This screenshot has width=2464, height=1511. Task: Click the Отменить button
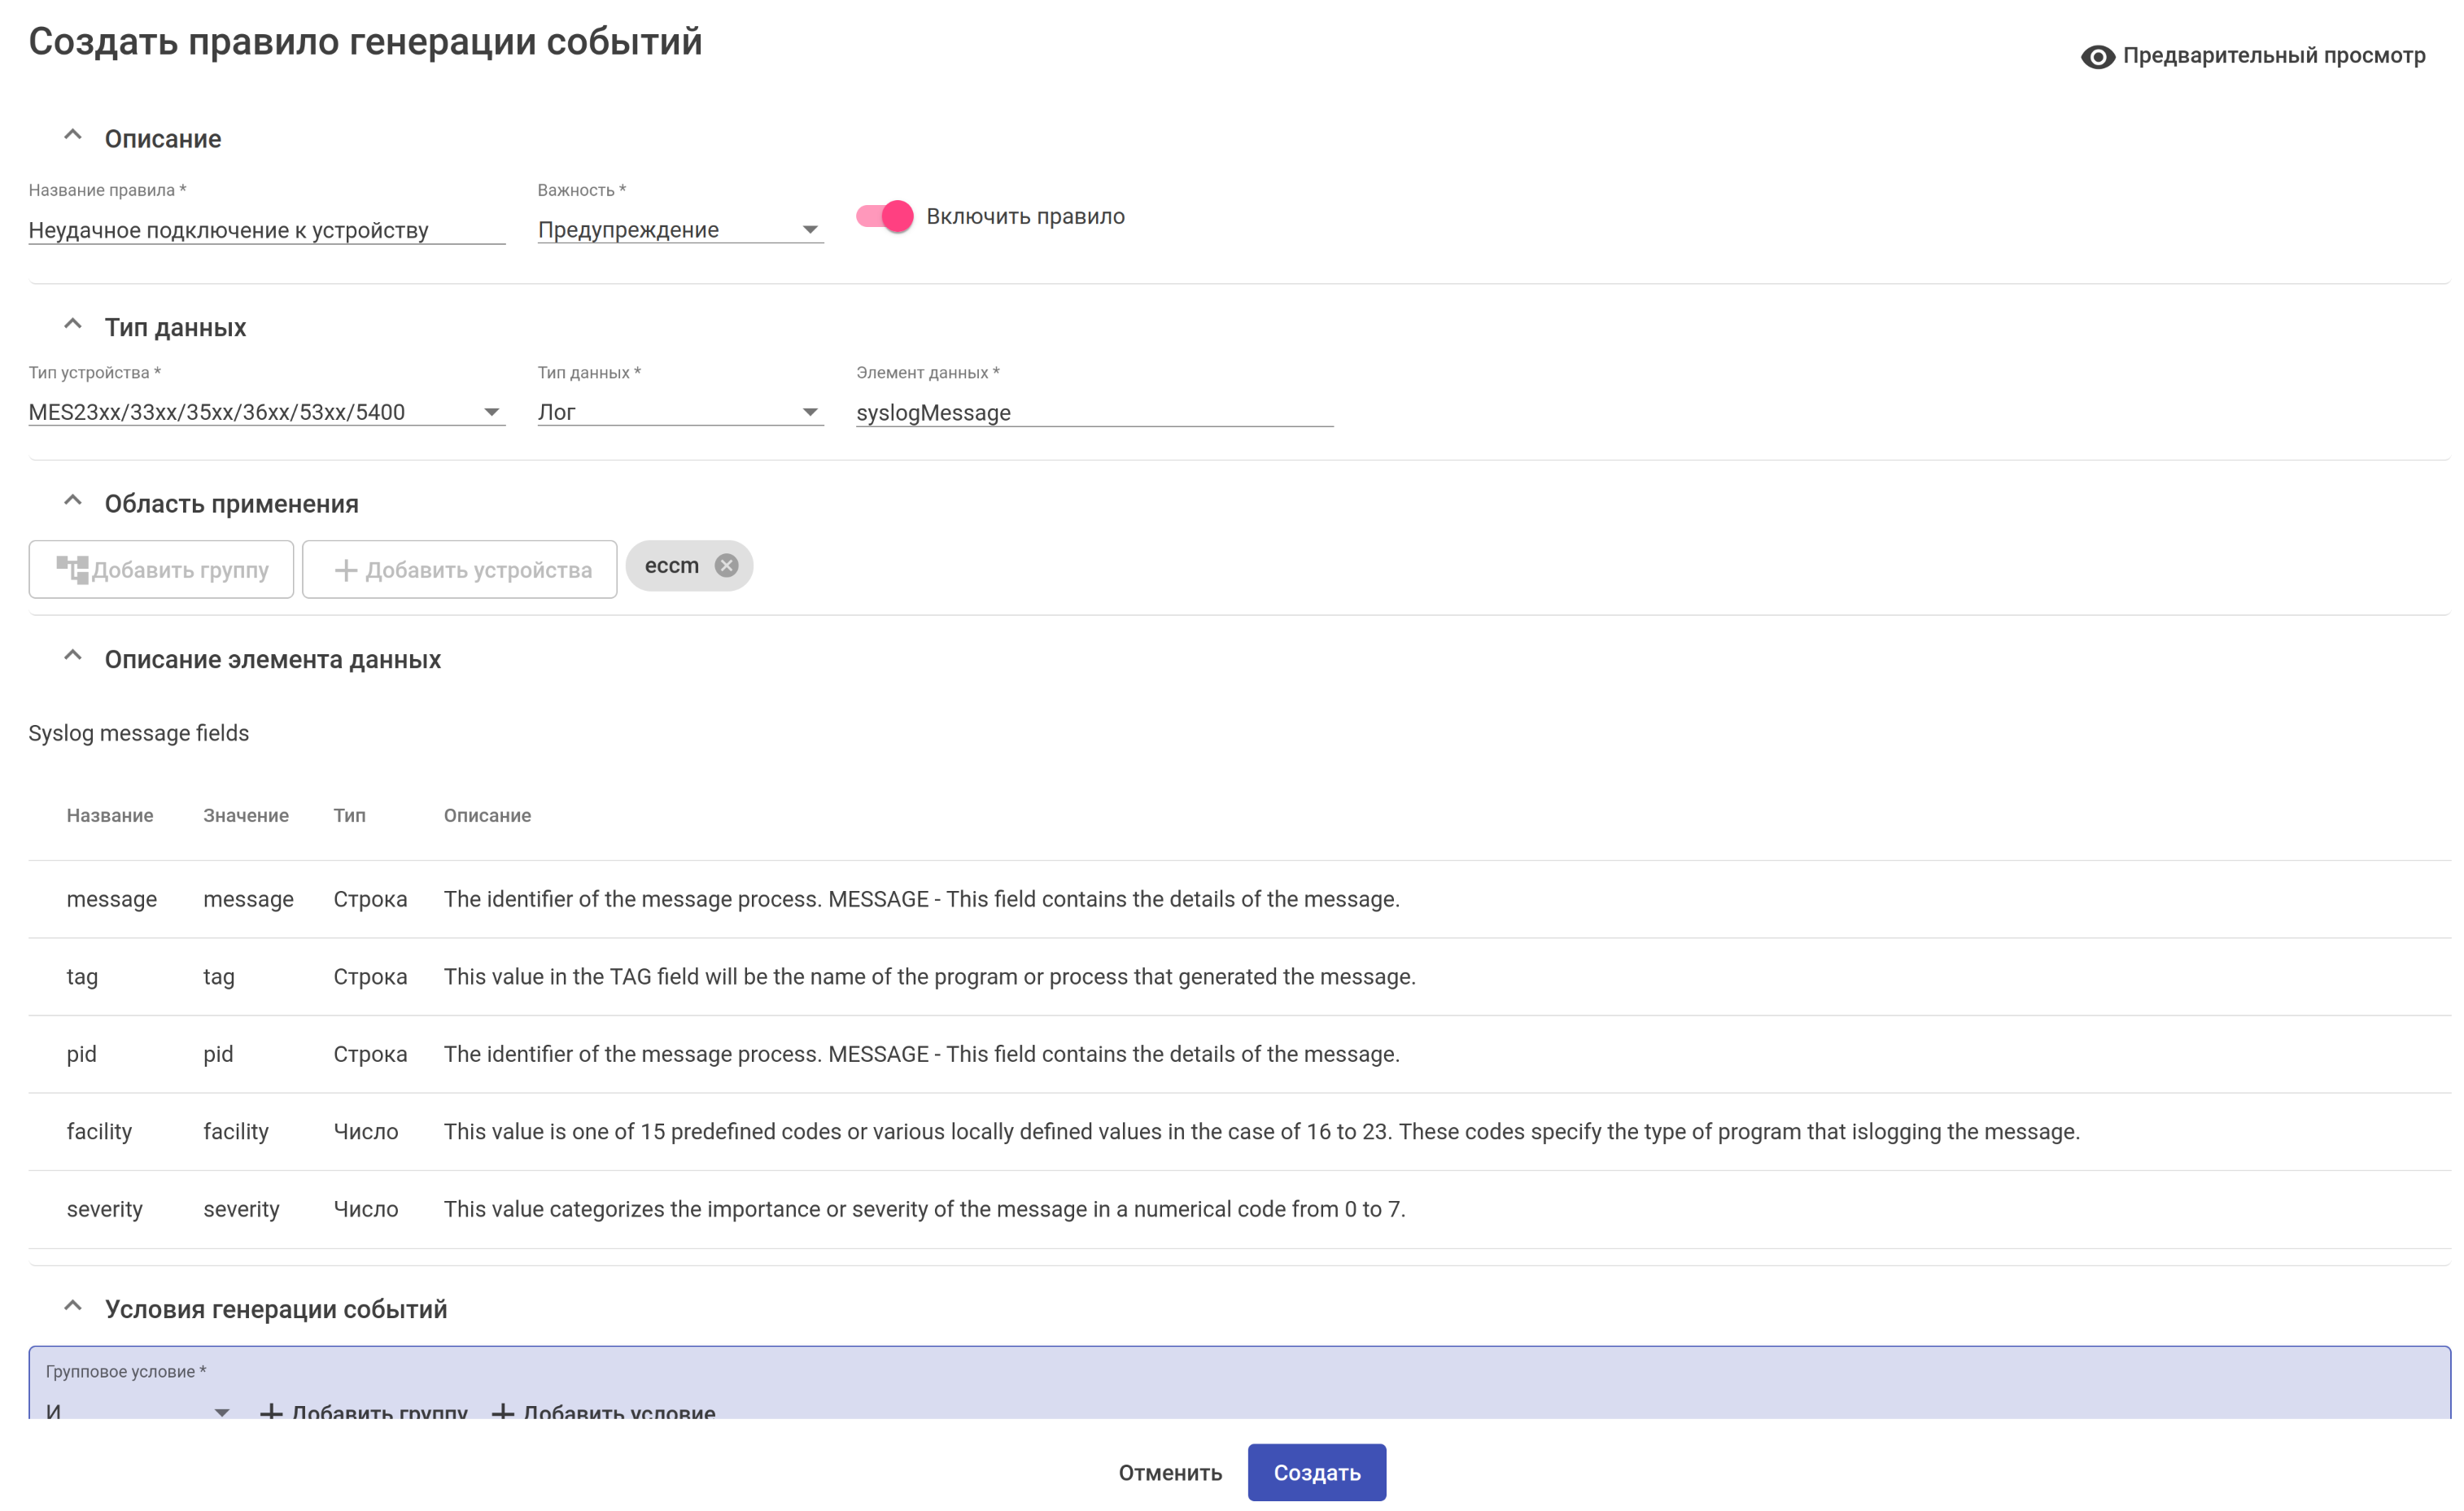[x=1169, y=1472]
